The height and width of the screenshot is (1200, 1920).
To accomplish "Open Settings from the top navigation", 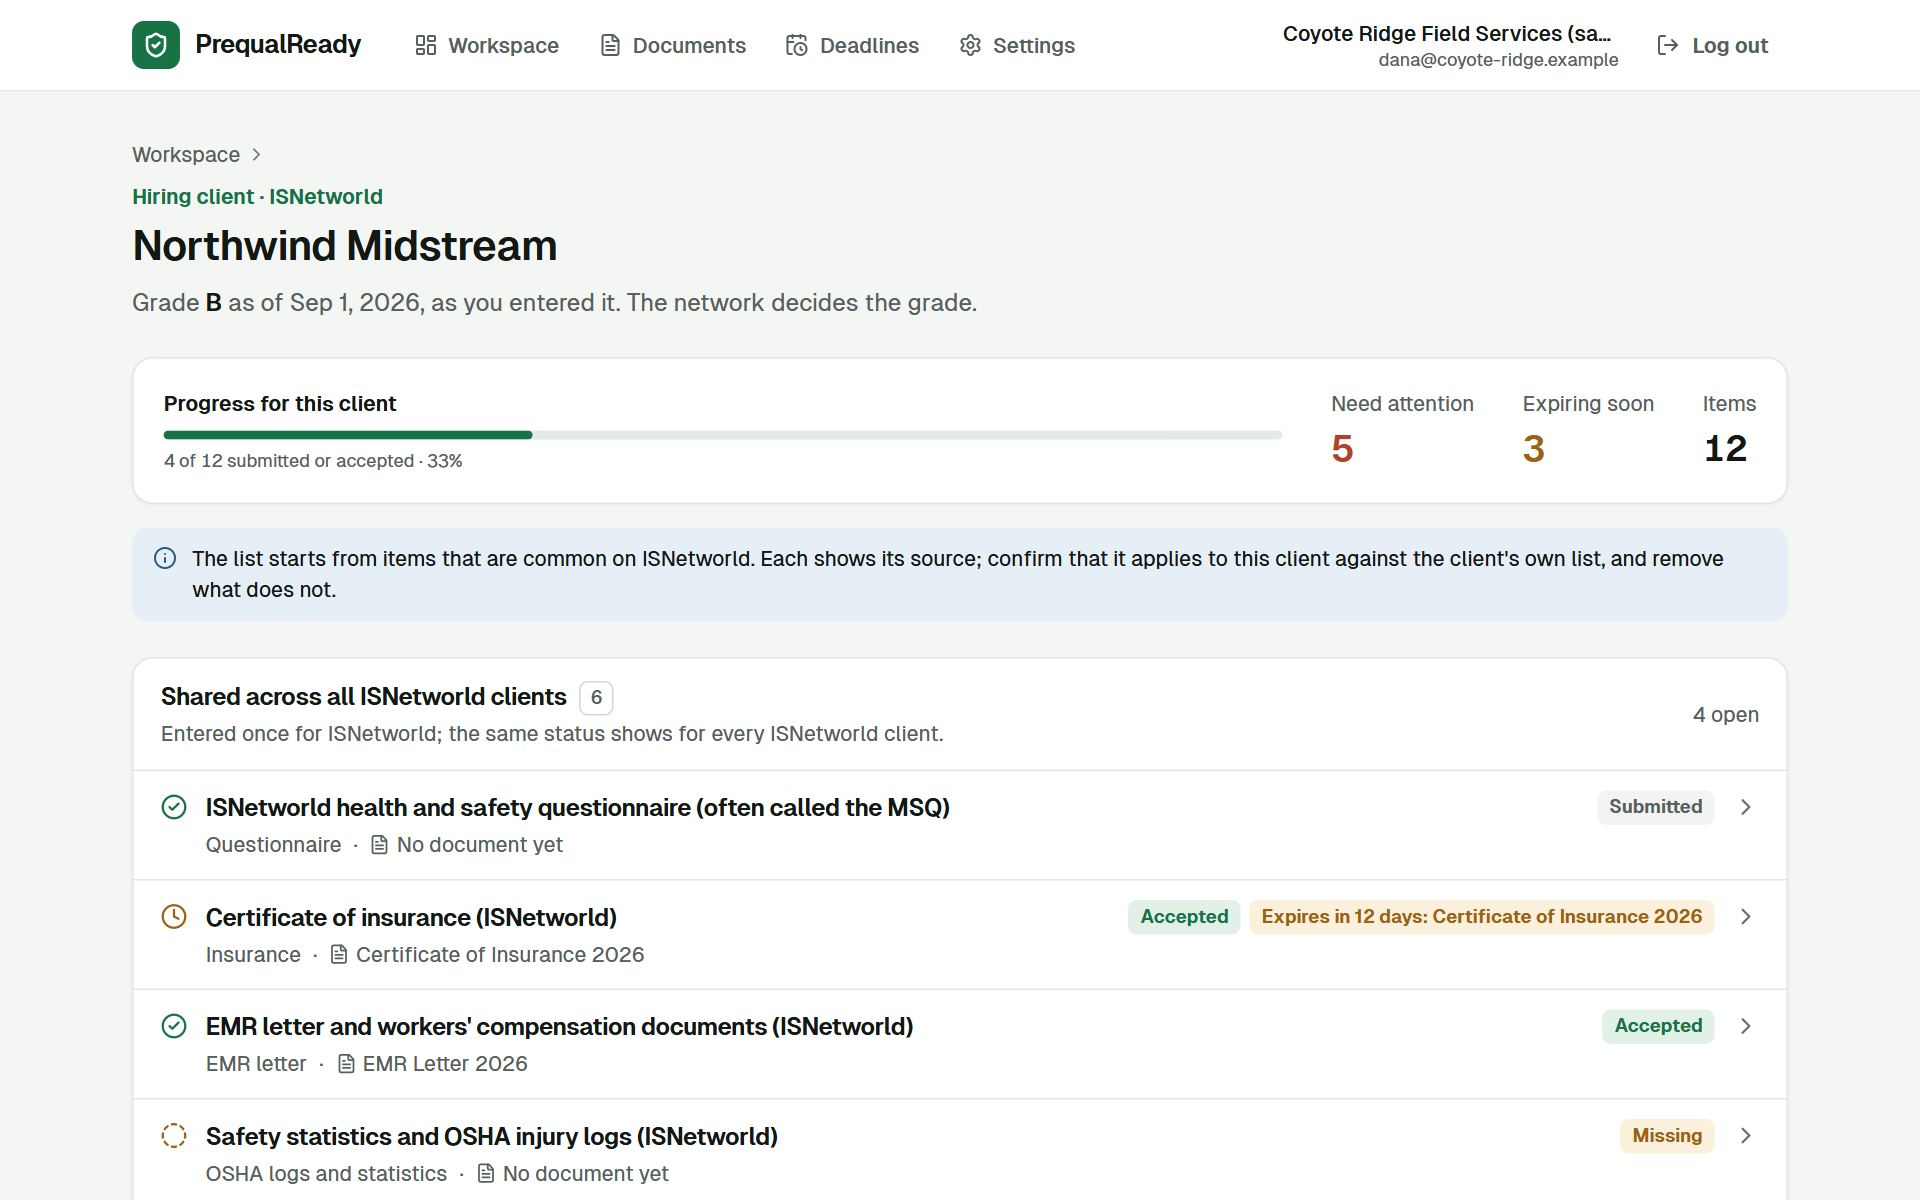I will (x=1017, y=45).
